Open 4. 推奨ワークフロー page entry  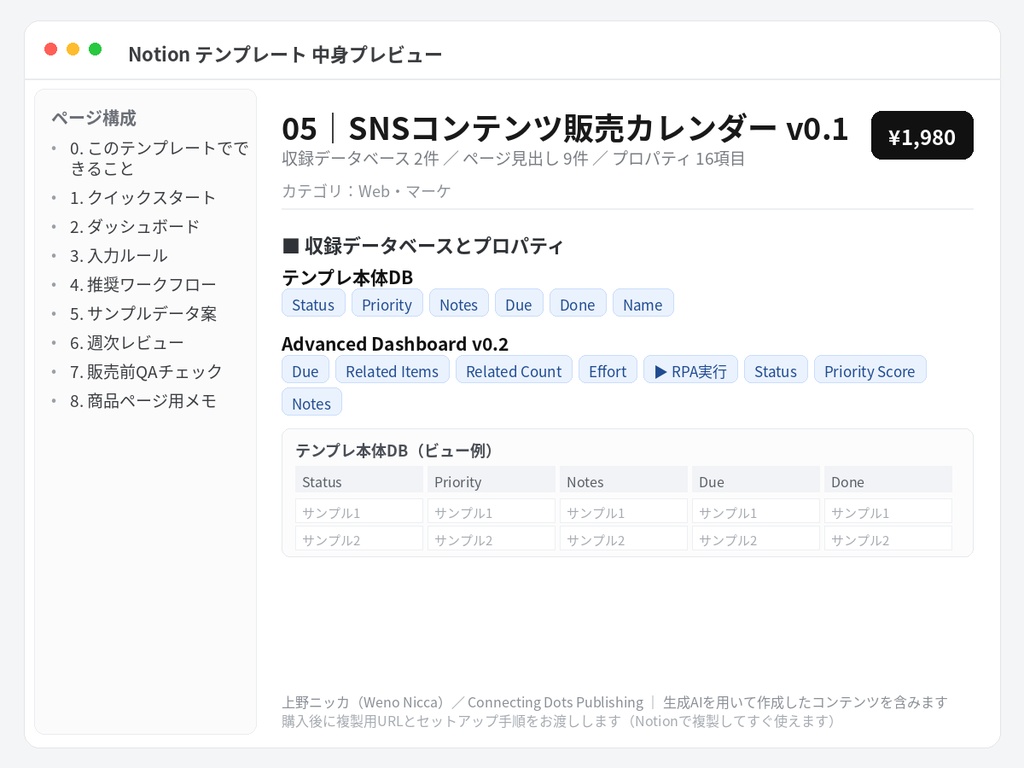[142, 285]
